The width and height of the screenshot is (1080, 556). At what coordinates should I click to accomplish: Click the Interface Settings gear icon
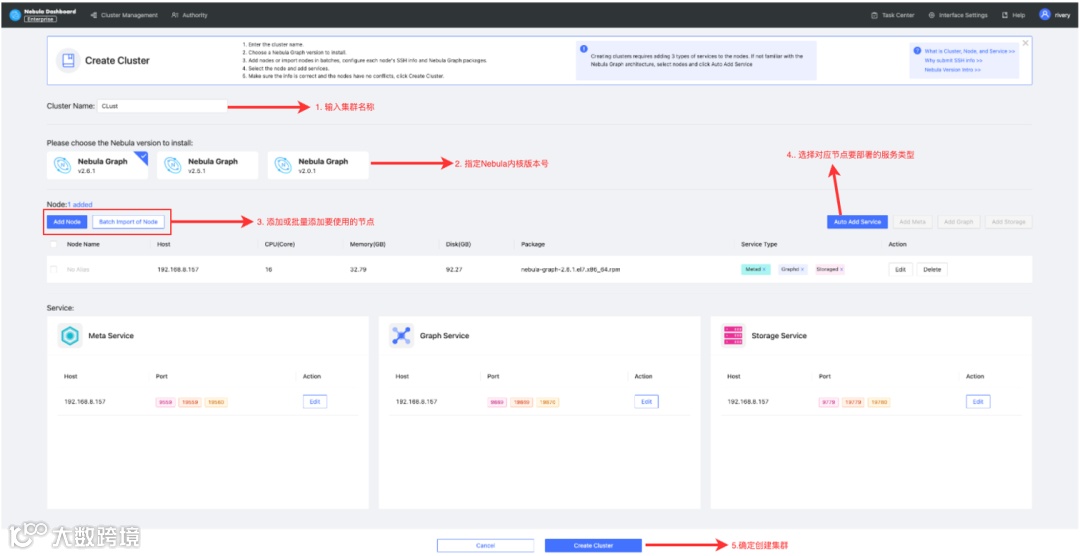pos(931,15)
